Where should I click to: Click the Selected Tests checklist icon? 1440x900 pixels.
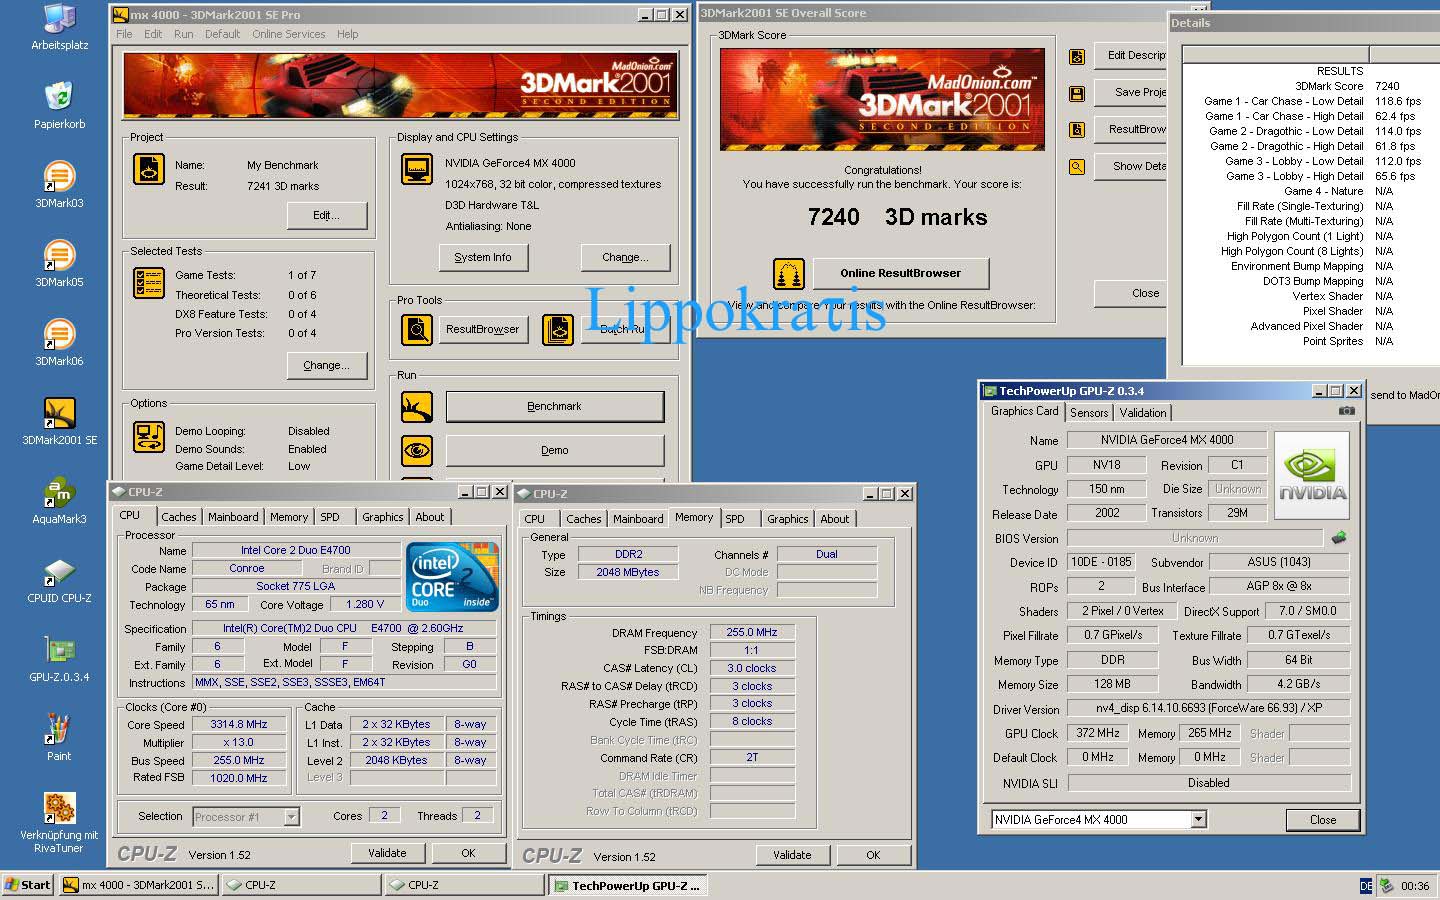point(149,283)
